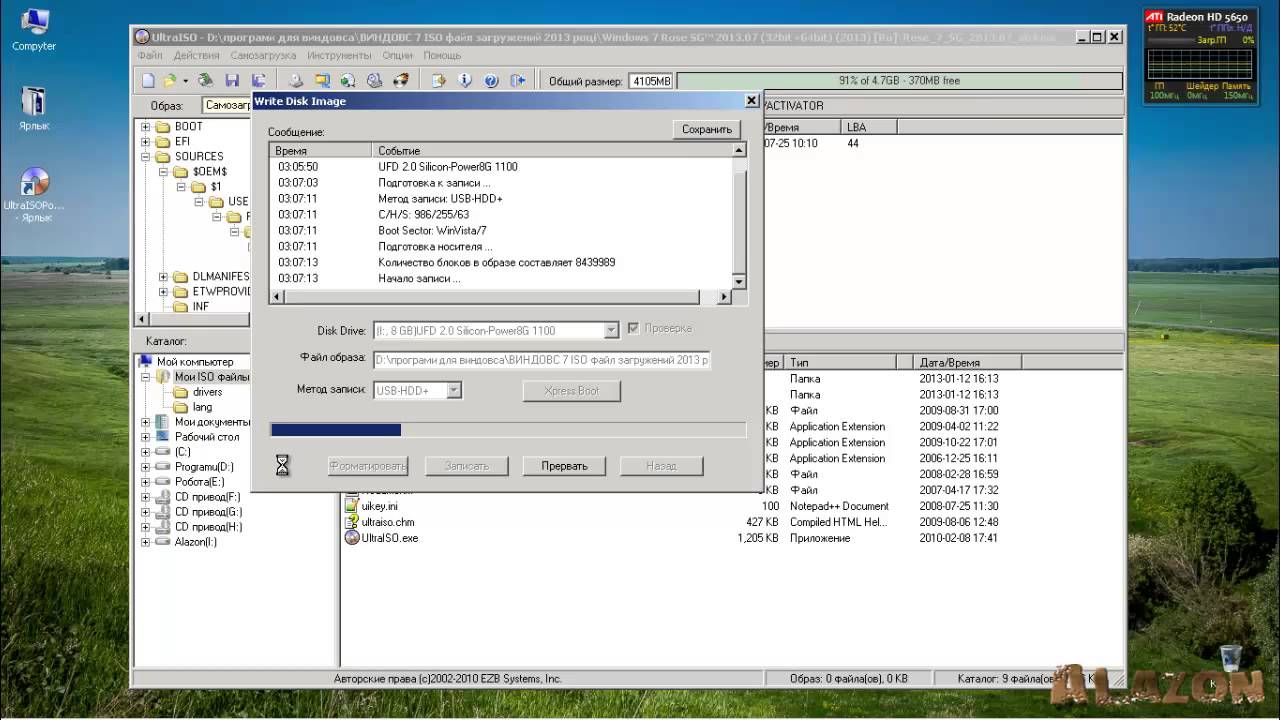Click the UltraISO.exe file icon
Image resolution: width=1280 pixels, height=720 pixels.
click(352, 538)
